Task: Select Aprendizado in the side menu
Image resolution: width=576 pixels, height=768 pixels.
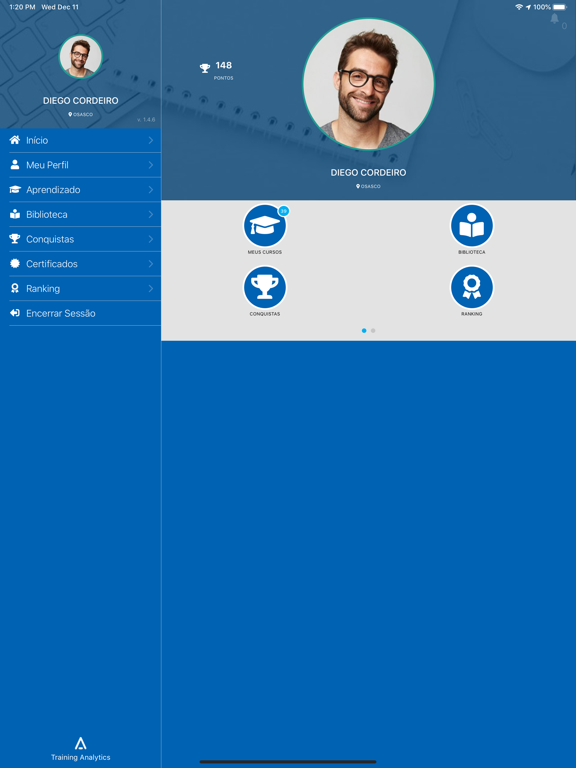Action: 80,190
